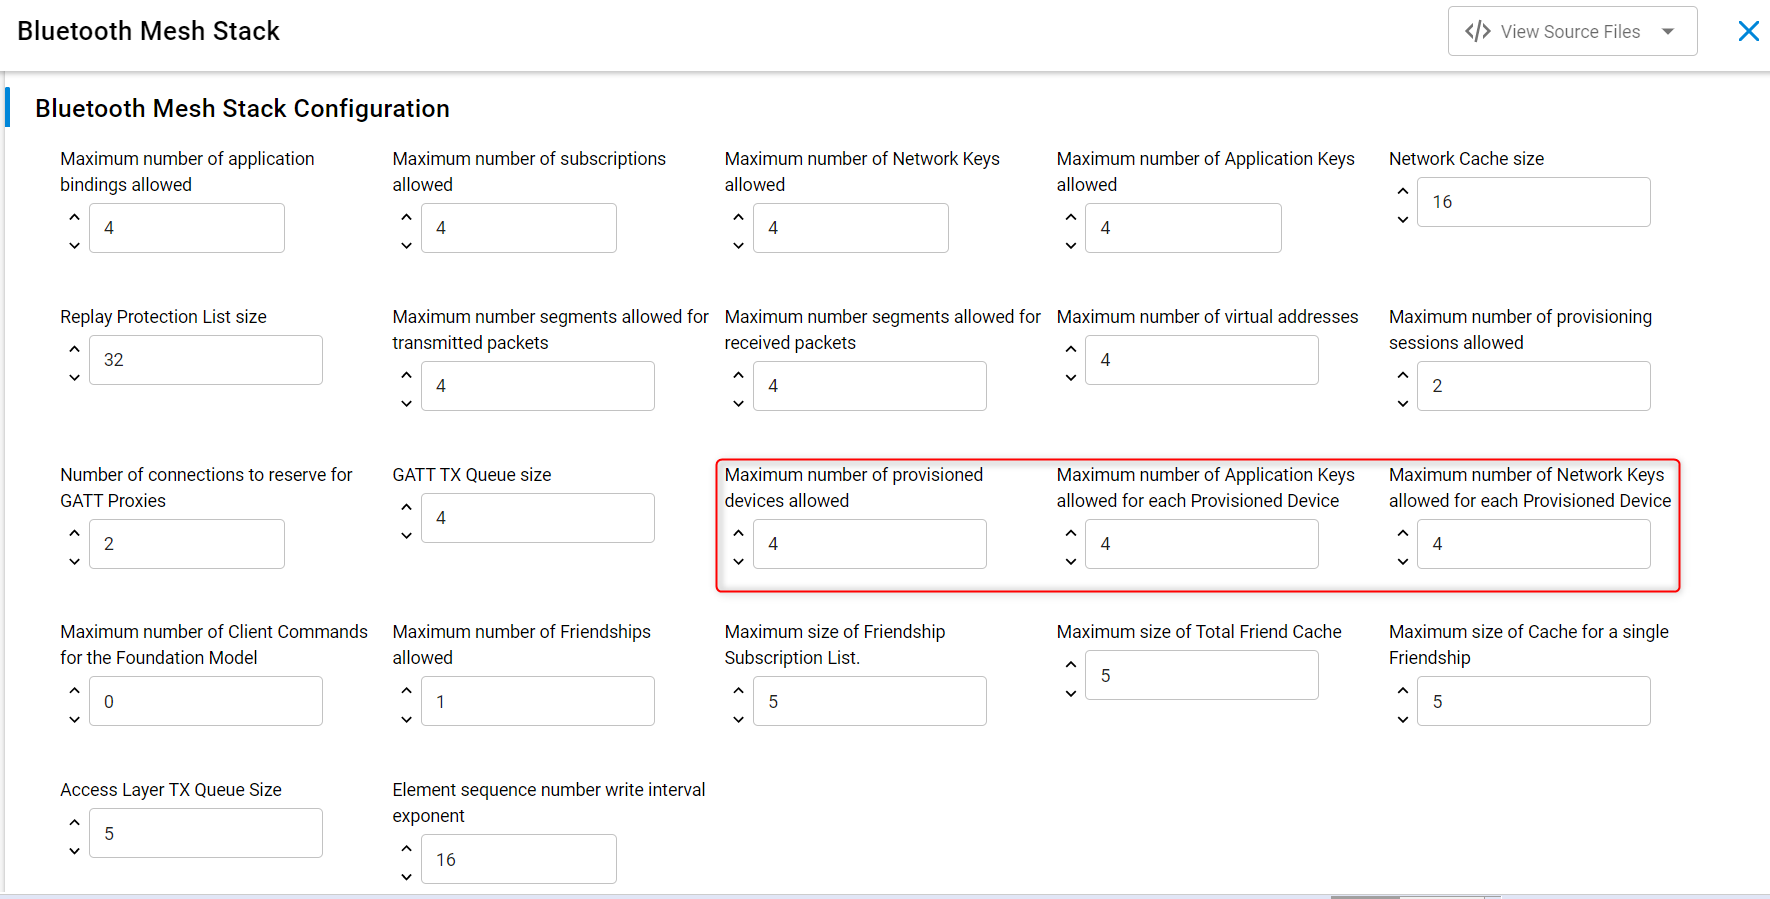Decrement Maximum number of Network Keys allowed
This screenshot has height=899, width=1770.
[x=738, y=245]
